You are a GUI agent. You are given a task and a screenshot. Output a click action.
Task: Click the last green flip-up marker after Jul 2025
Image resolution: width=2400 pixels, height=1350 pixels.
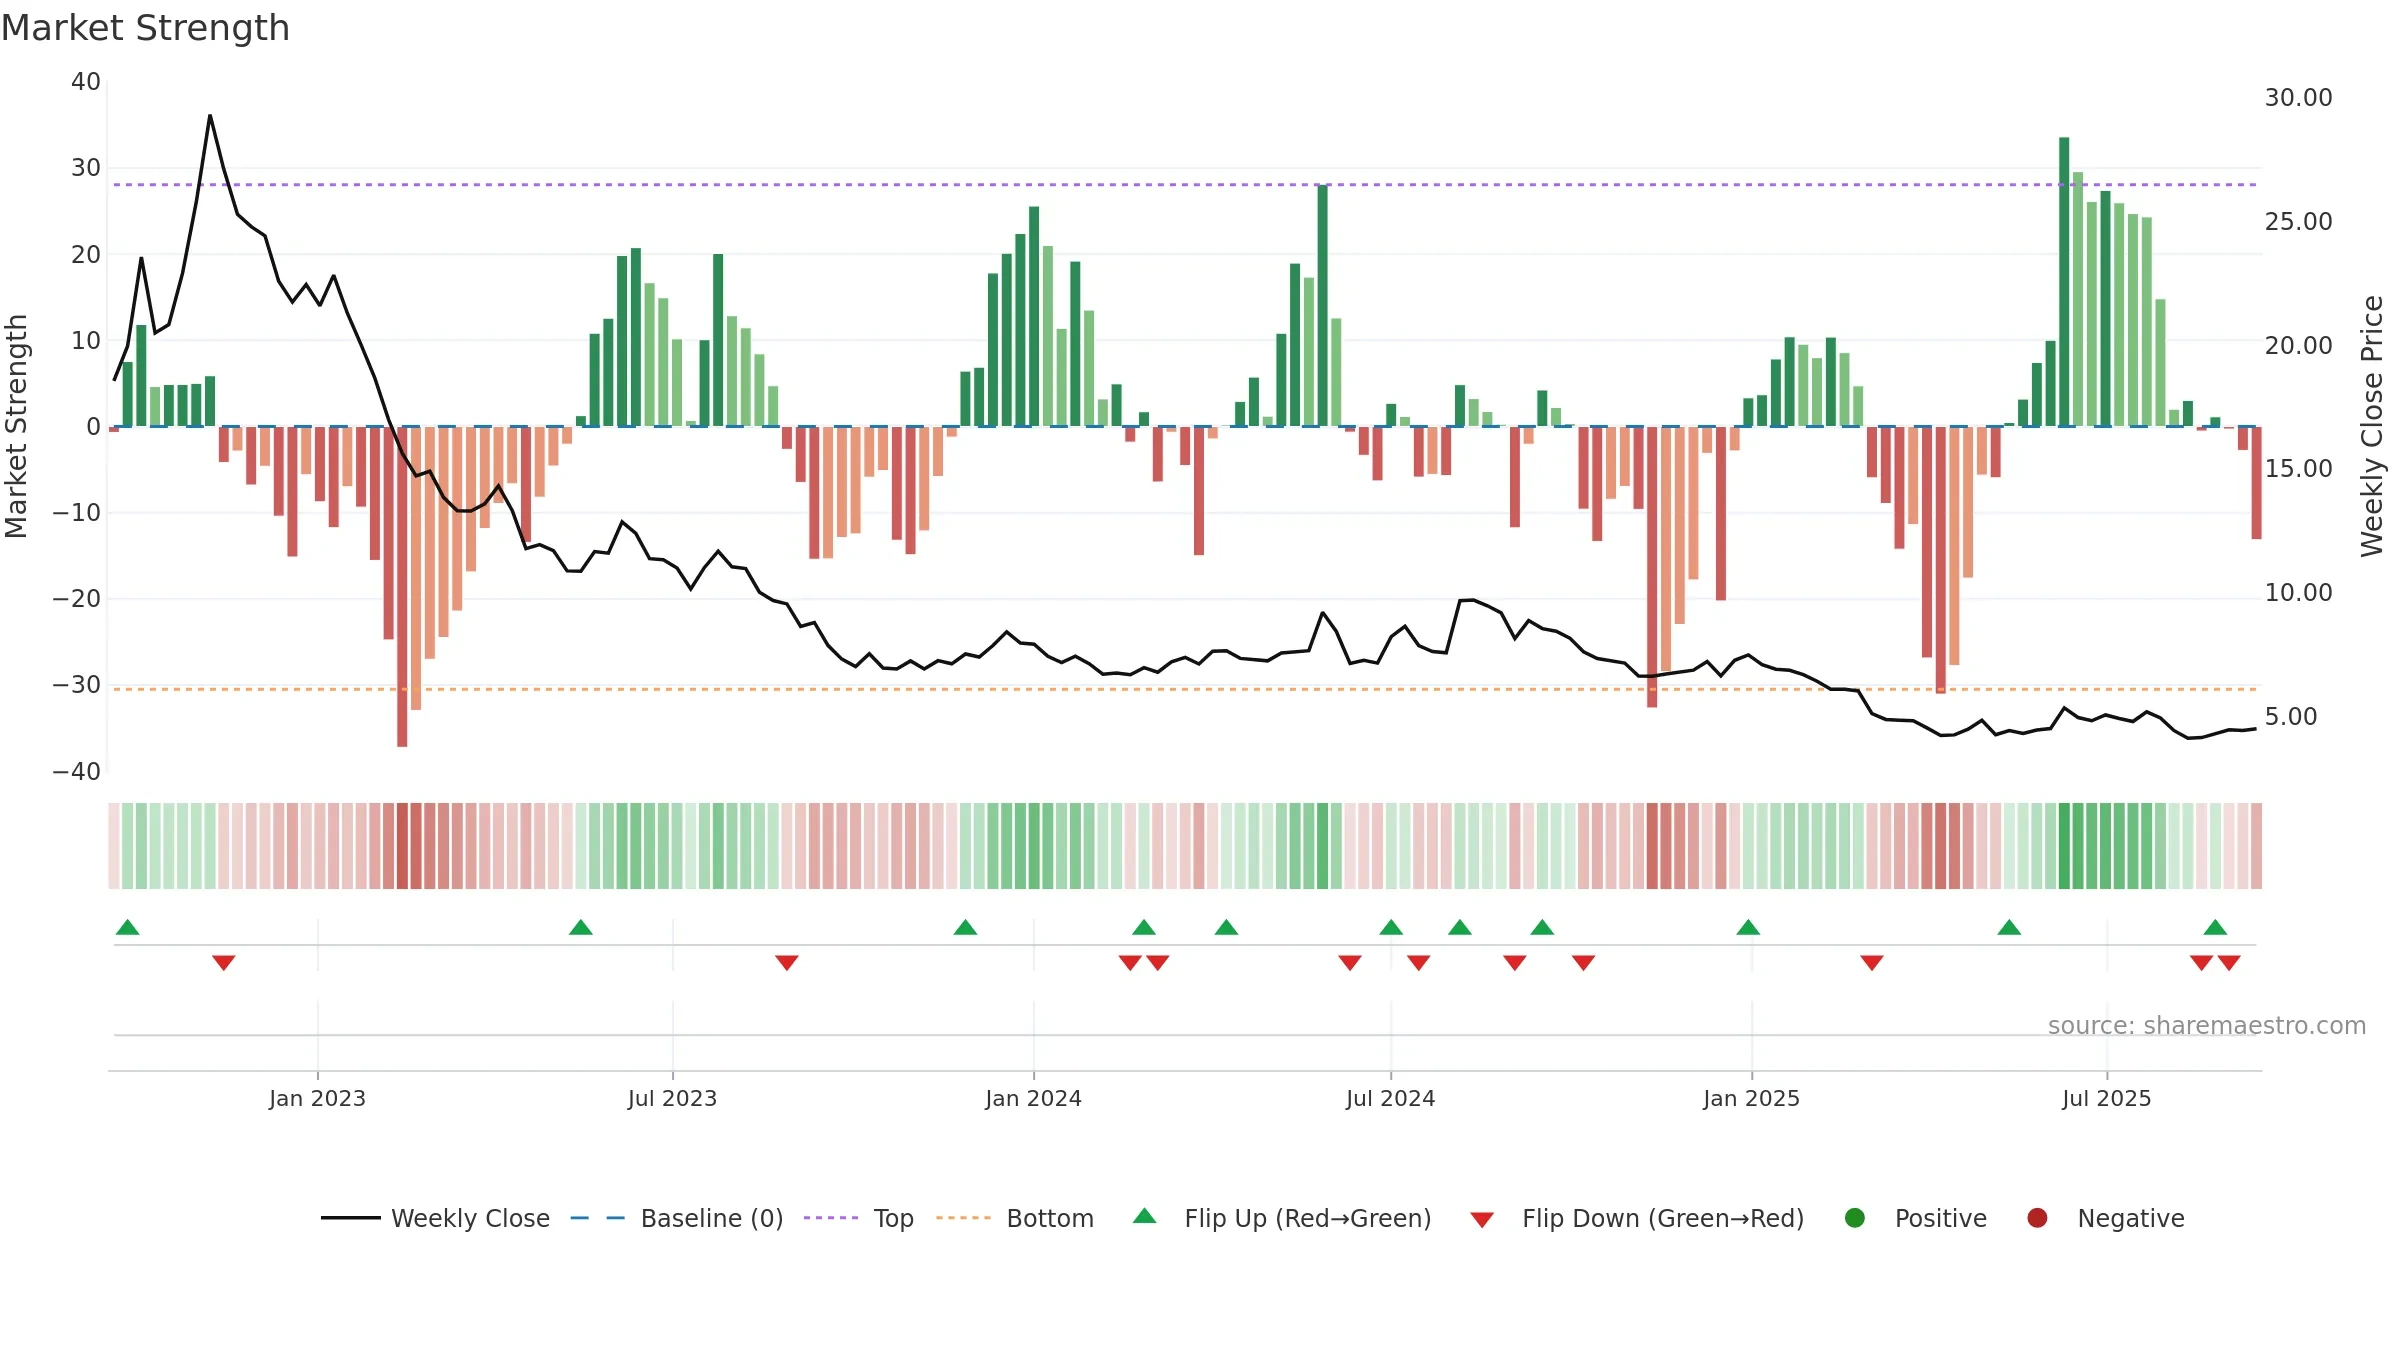[2215, 927]
